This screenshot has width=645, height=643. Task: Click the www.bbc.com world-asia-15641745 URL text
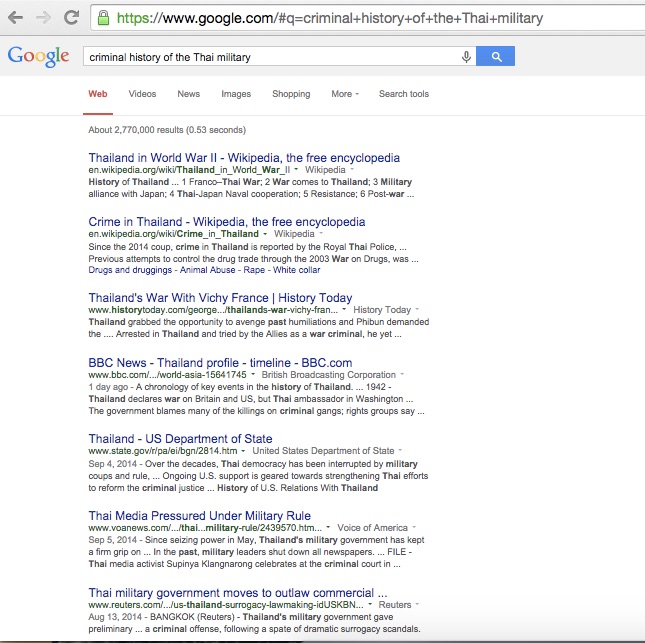[167, 375]
